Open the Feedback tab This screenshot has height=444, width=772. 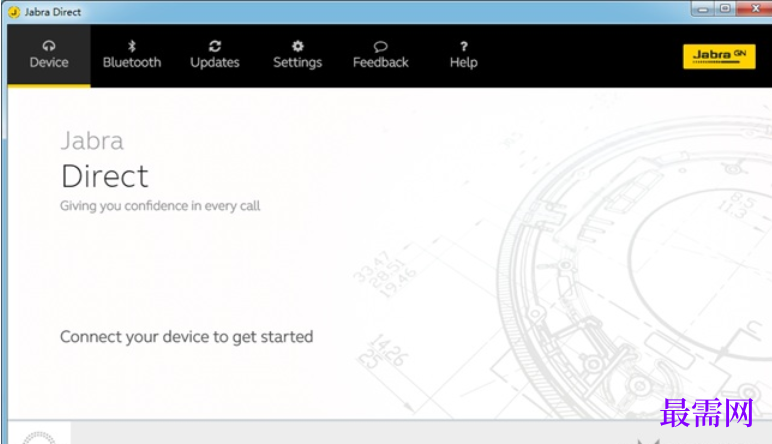point(381,55)
